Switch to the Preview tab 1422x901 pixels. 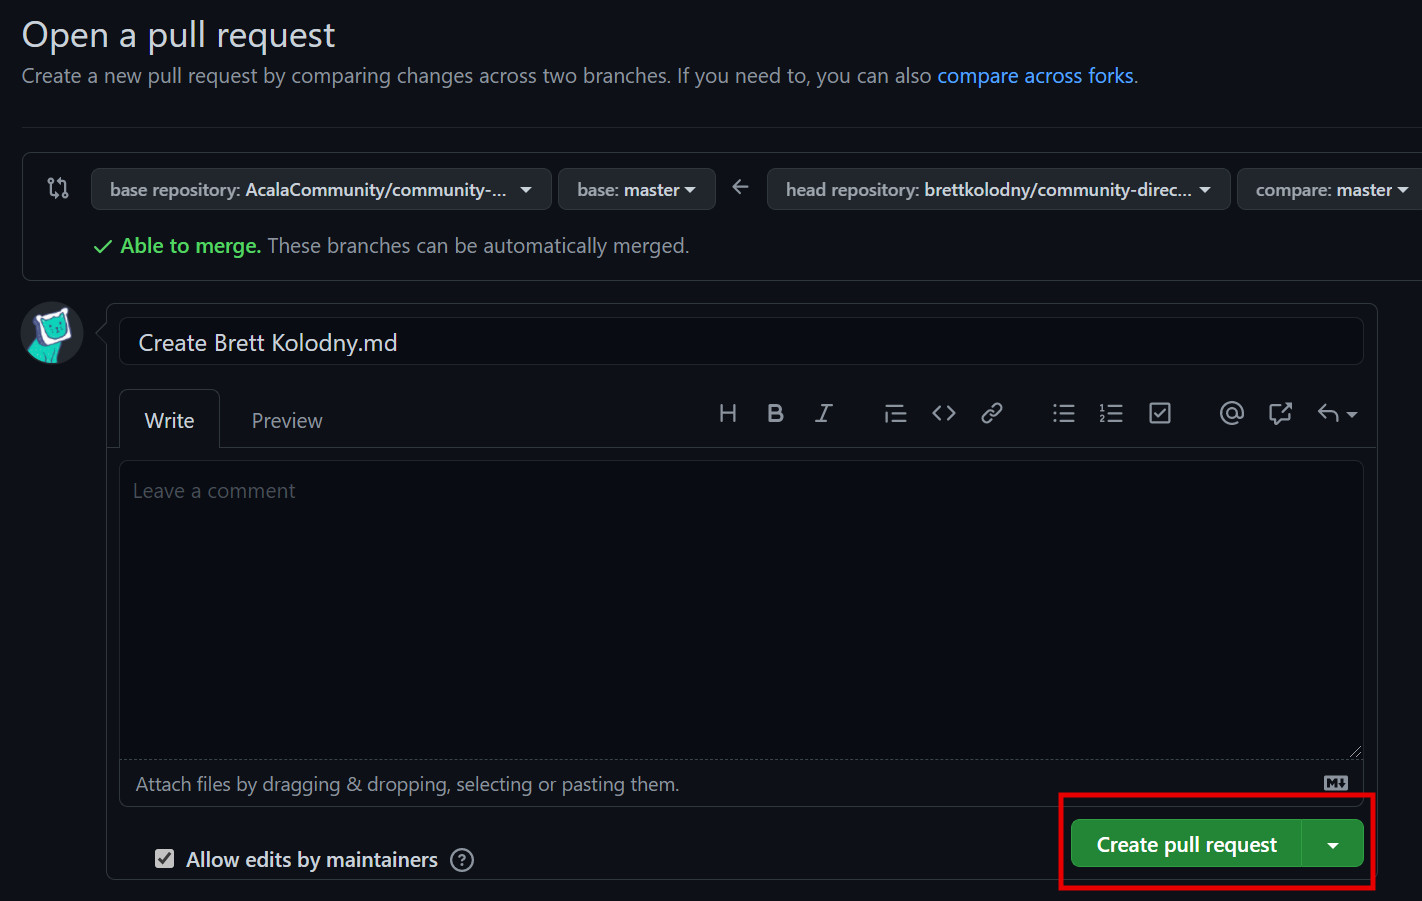coord(287,420)
